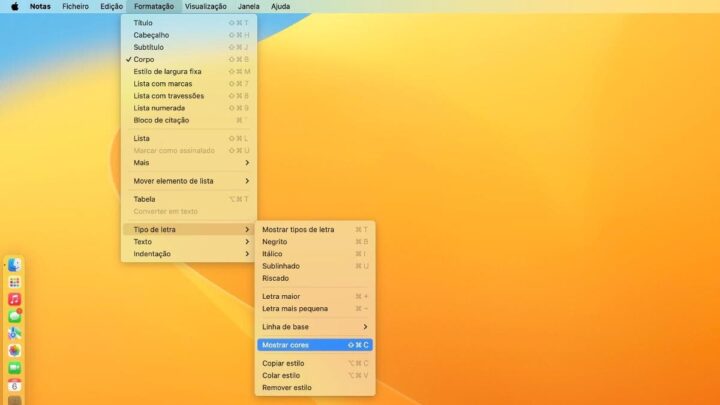Expand Mover elemento de lista submenu

[x=189, y=181]
